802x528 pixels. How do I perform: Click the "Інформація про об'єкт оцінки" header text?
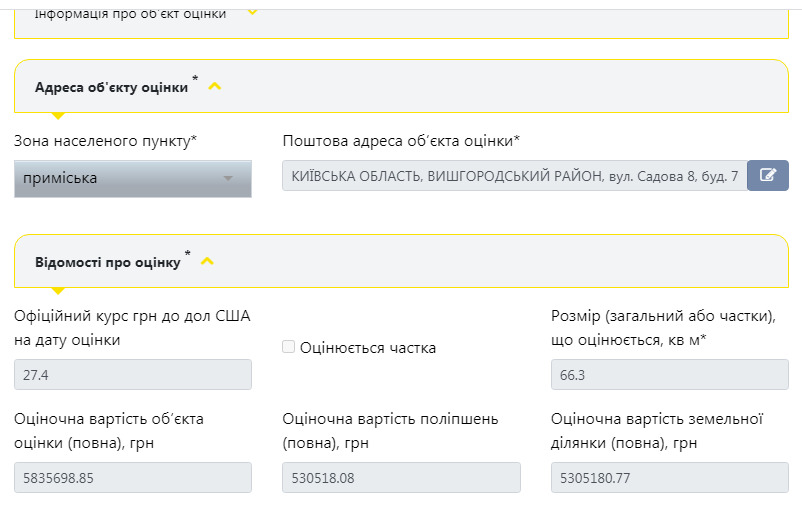tap(130, 14)
